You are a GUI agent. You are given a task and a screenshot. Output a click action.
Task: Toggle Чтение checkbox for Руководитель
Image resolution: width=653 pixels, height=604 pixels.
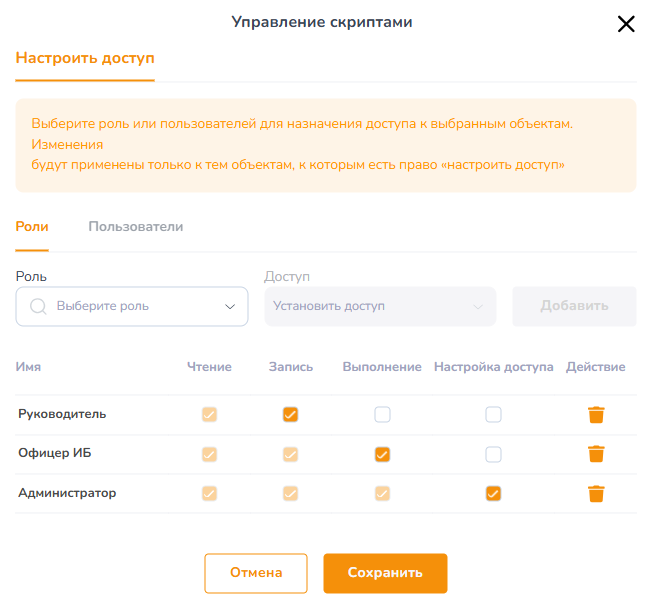click(209, 414)
